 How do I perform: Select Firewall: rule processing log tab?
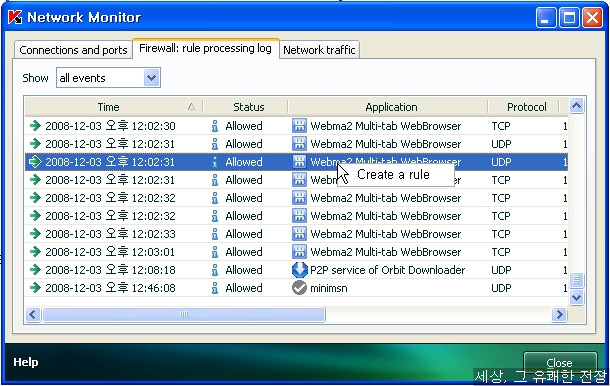[x=205, y=48]
